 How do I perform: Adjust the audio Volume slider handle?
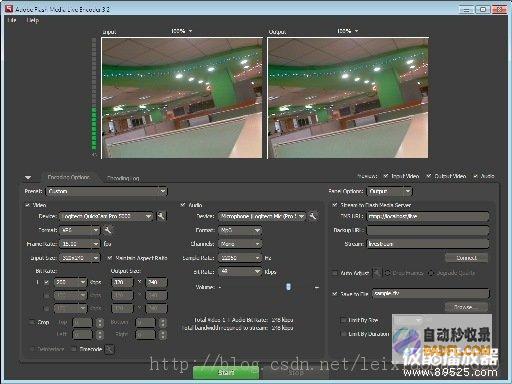tap(289, 287)
